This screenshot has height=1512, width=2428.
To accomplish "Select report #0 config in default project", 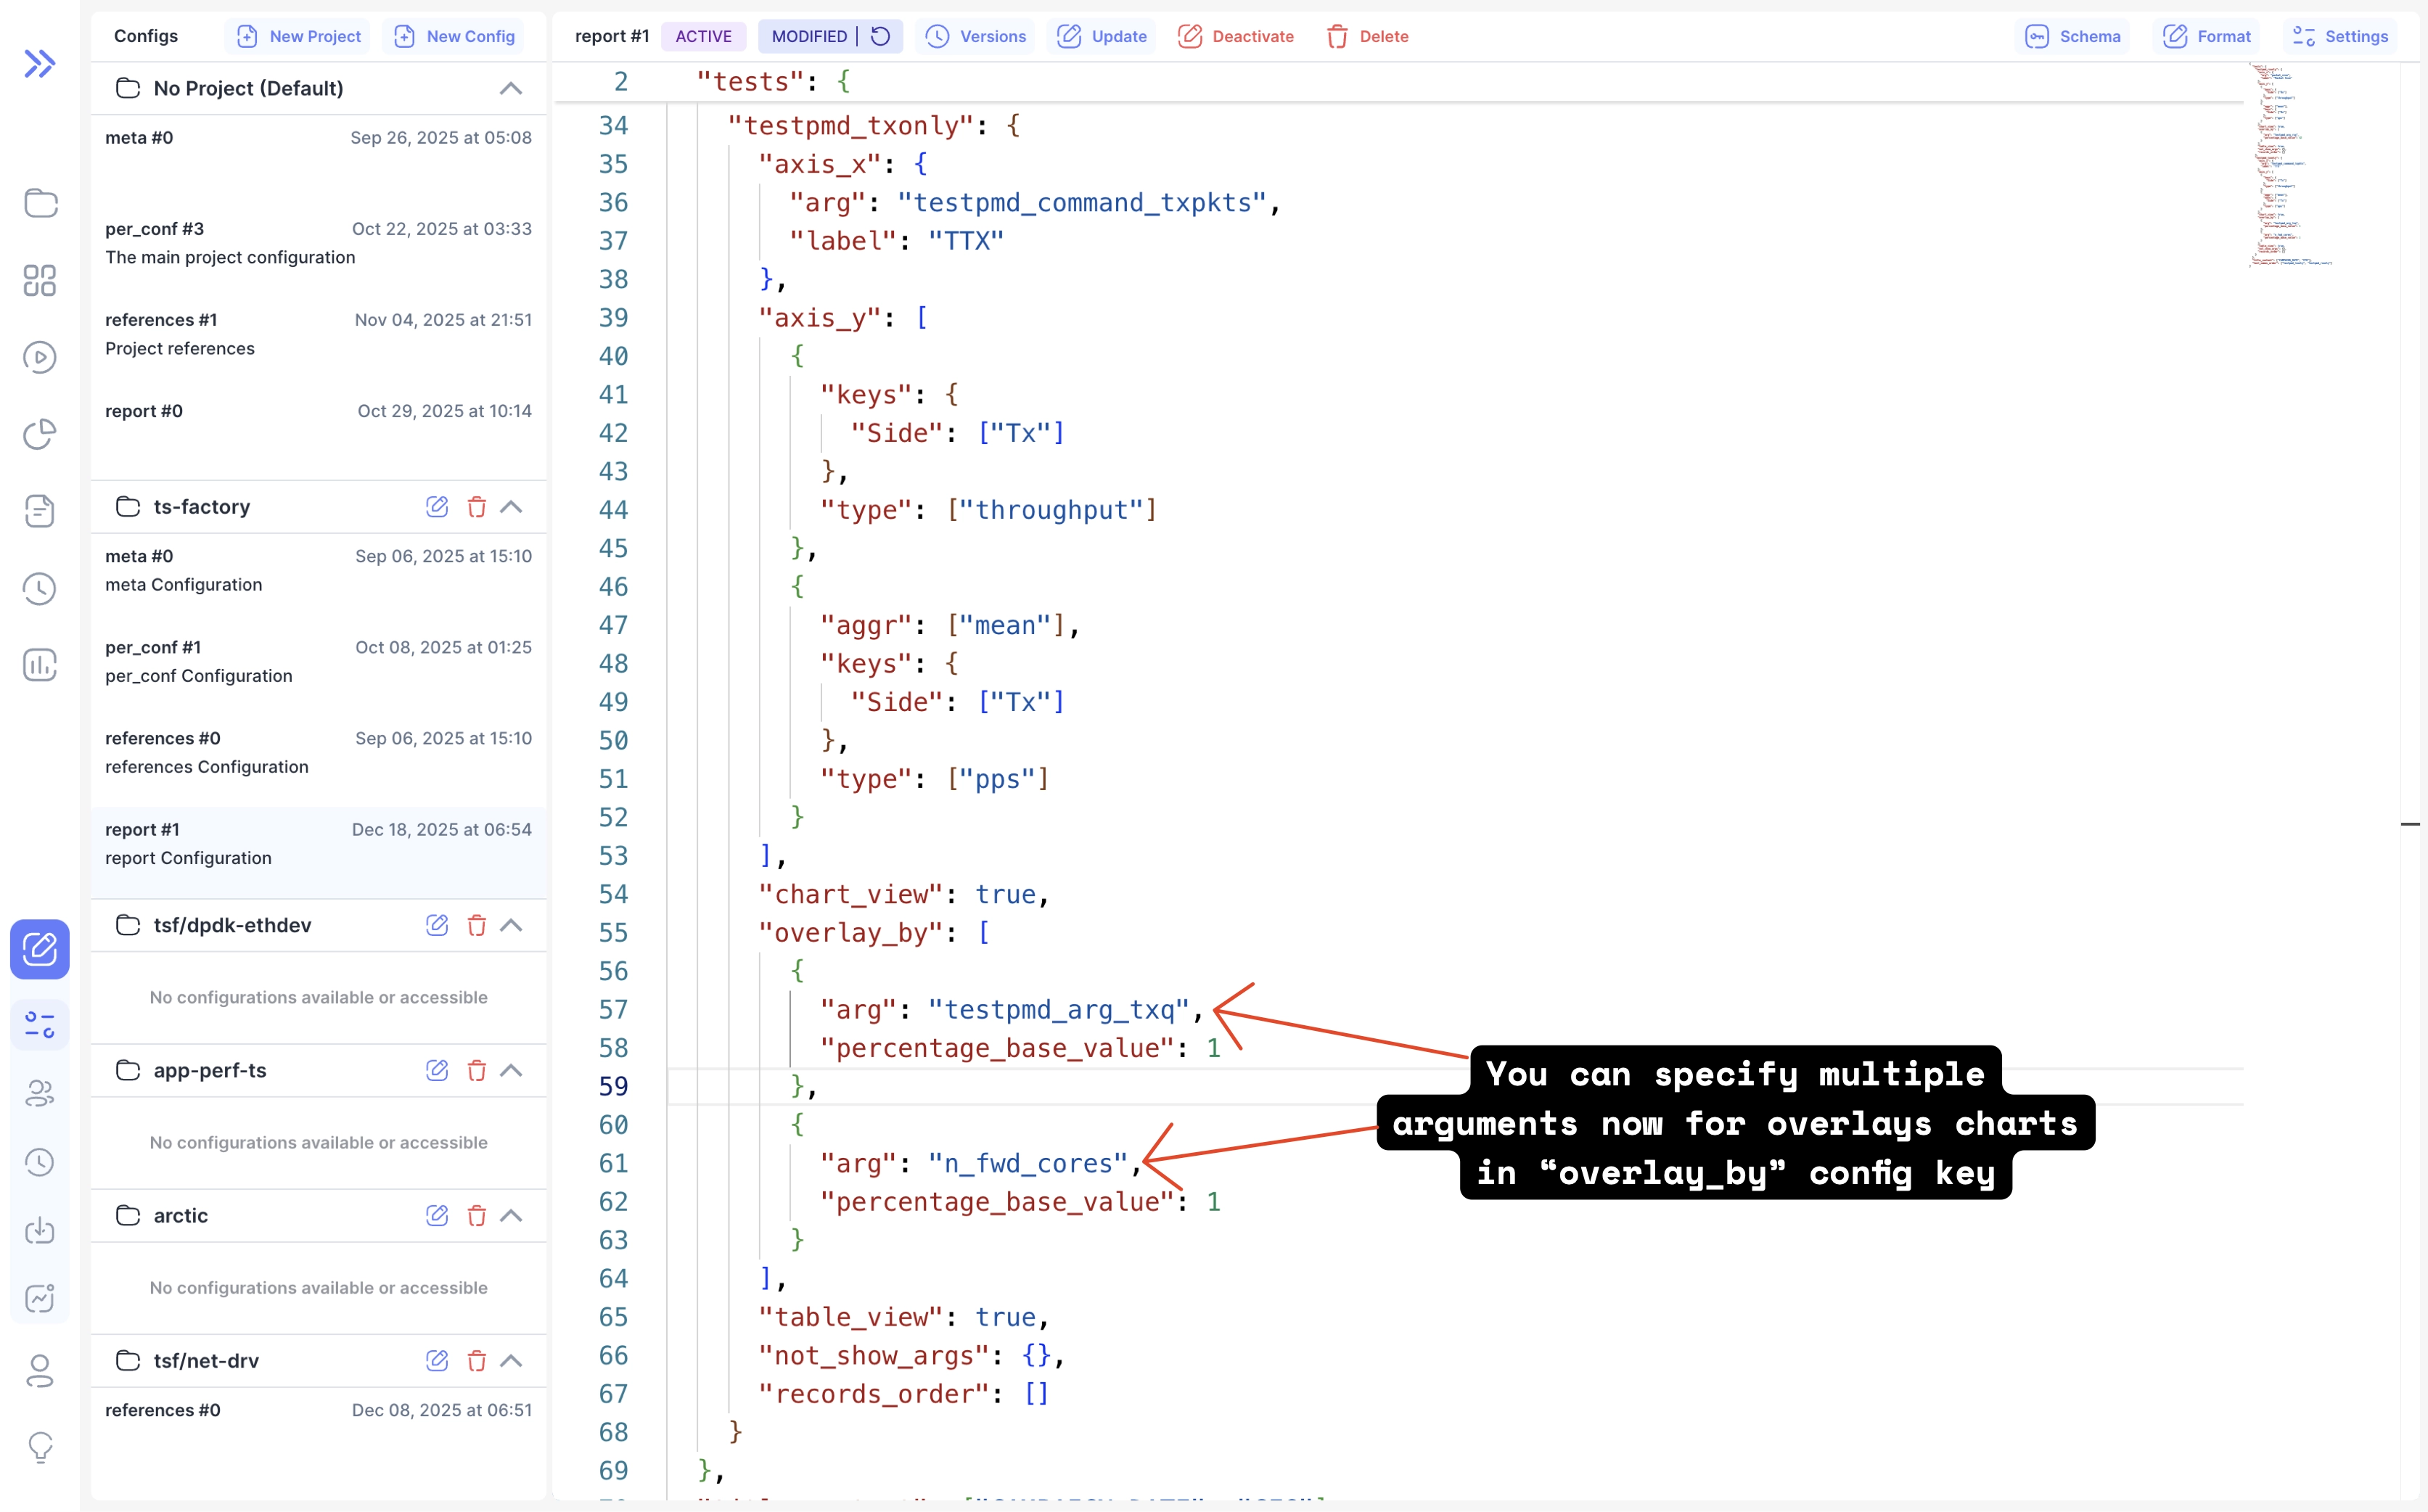I will point(318,412).
